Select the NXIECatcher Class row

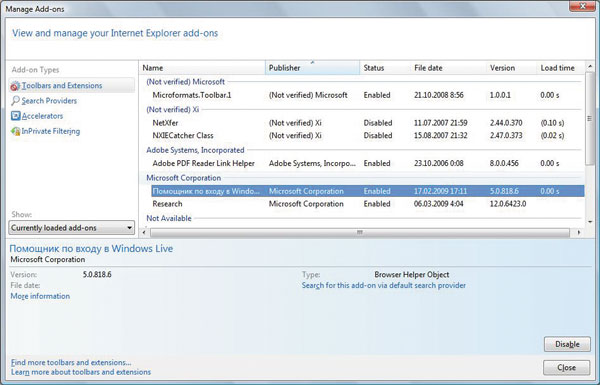click(367, 135)
